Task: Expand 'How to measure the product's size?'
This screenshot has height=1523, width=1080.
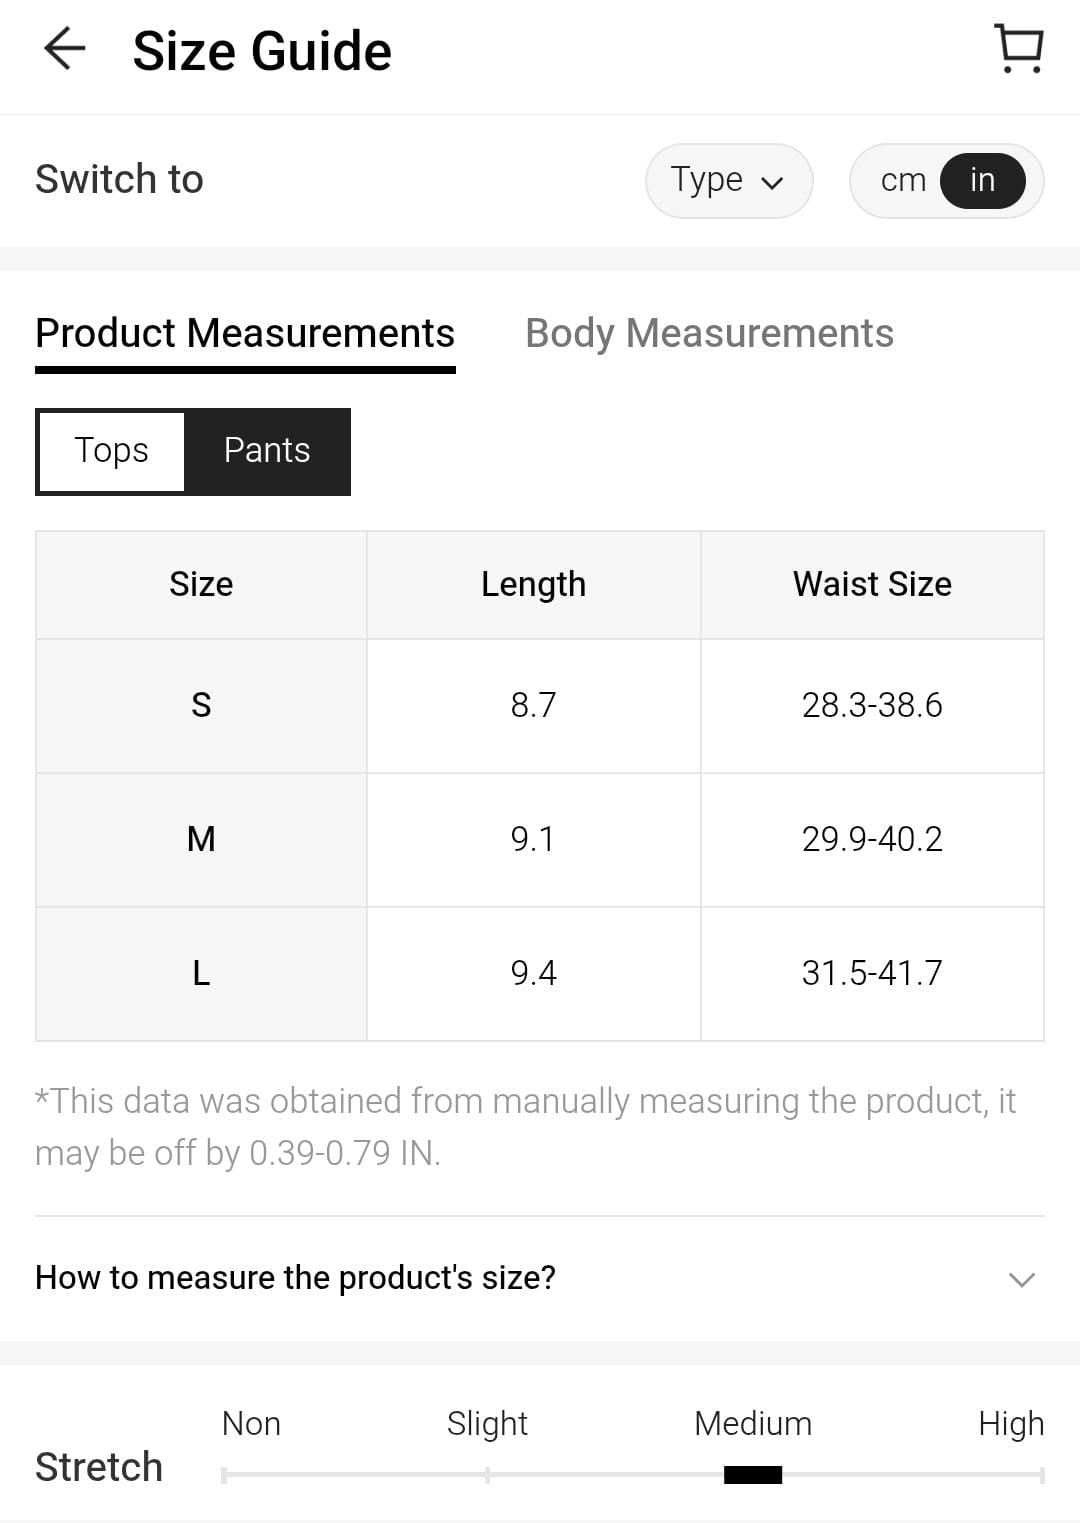Action: [x=296, y=1277]
